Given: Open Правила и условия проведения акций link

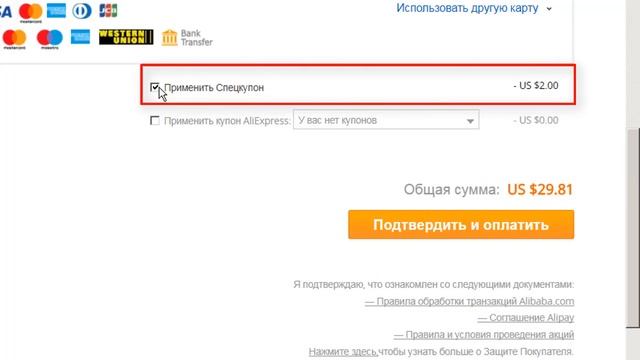Looking at the screenshot, I should point(484,335).
